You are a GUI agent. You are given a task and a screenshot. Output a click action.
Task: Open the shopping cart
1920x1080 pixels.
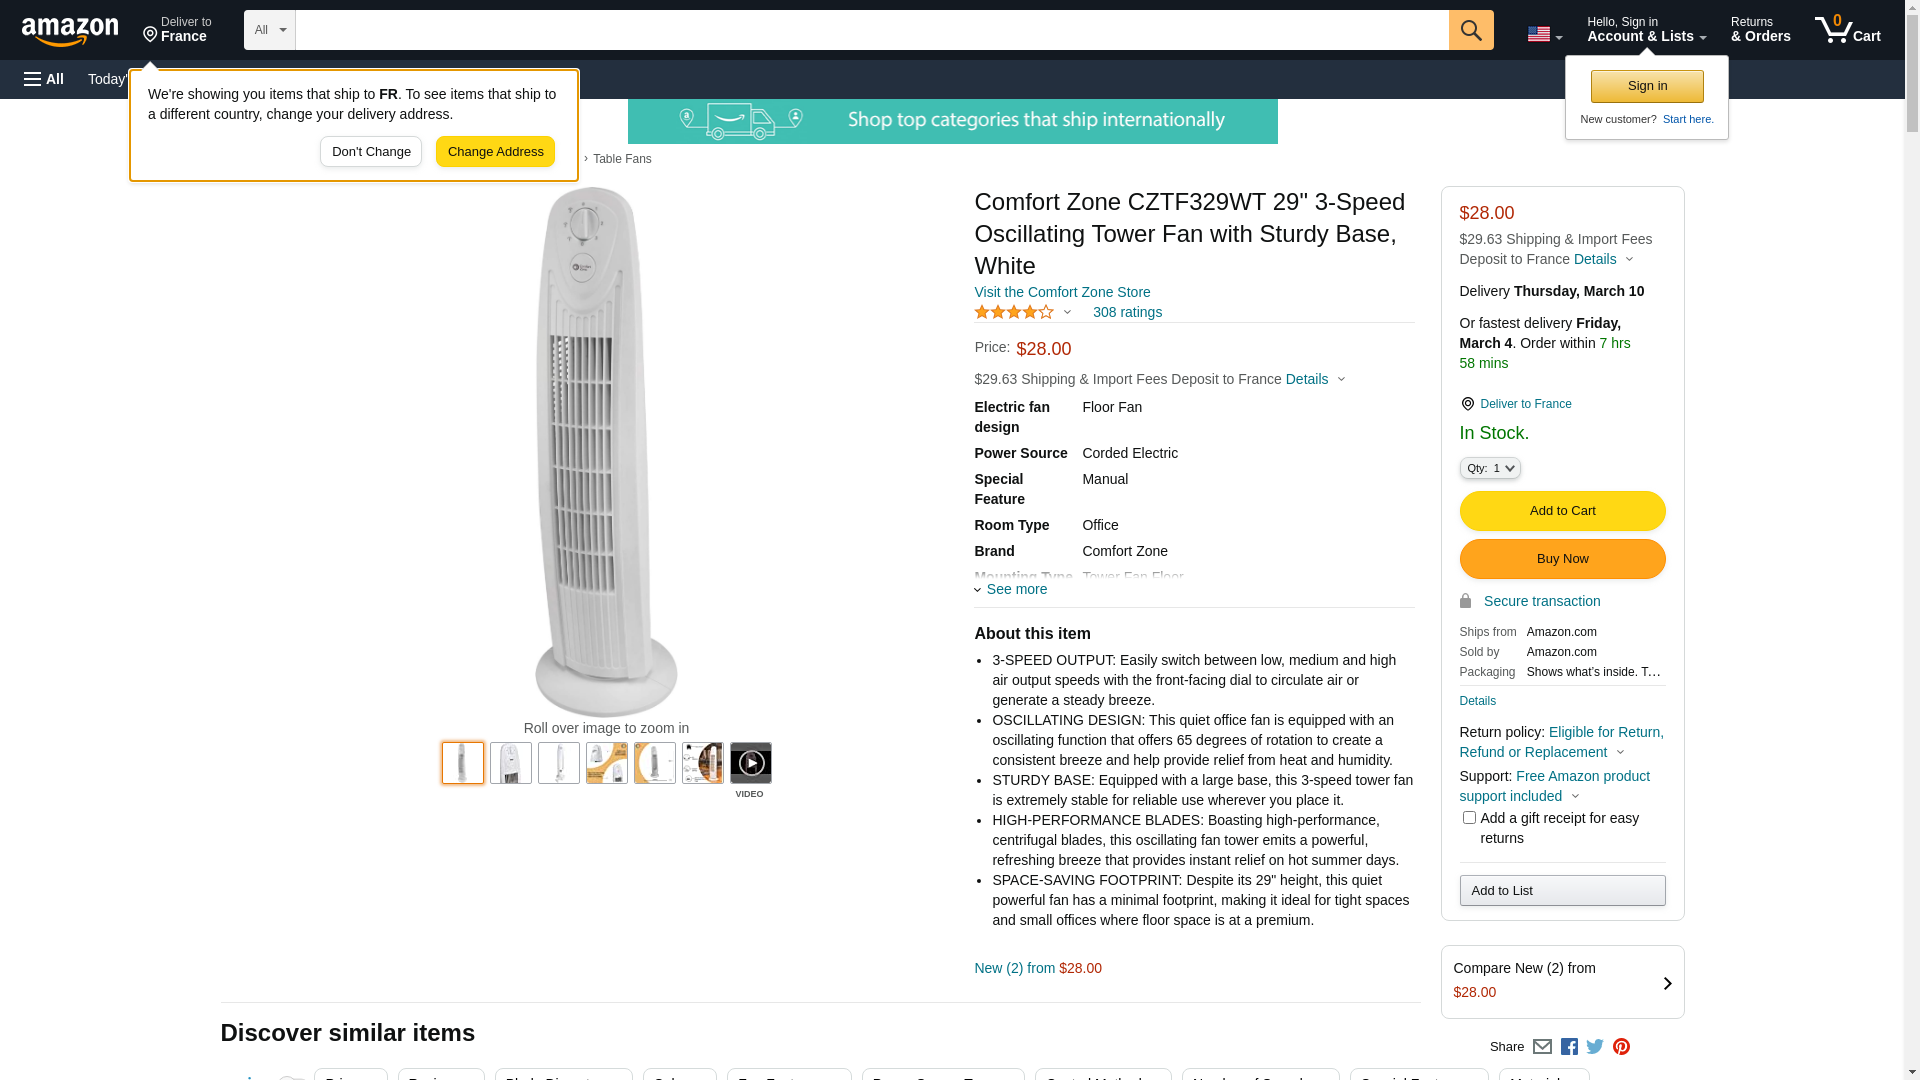(1848, 30)
